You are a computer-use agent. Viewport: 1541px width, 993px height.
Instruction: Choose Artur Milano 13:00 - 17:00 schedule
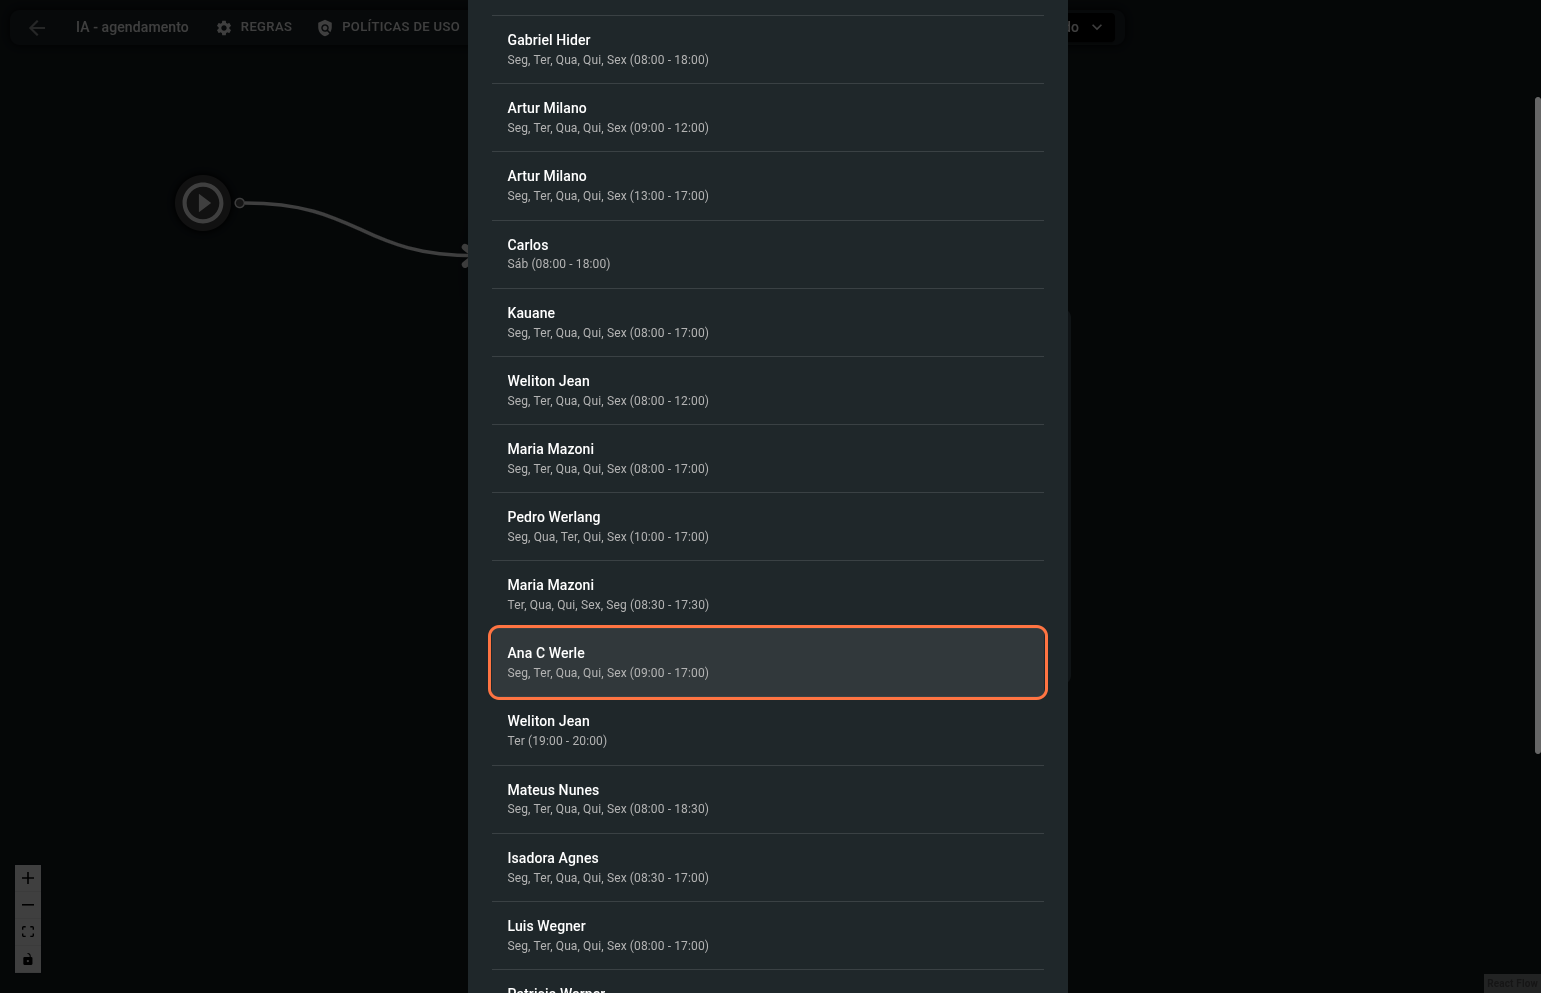767,185
